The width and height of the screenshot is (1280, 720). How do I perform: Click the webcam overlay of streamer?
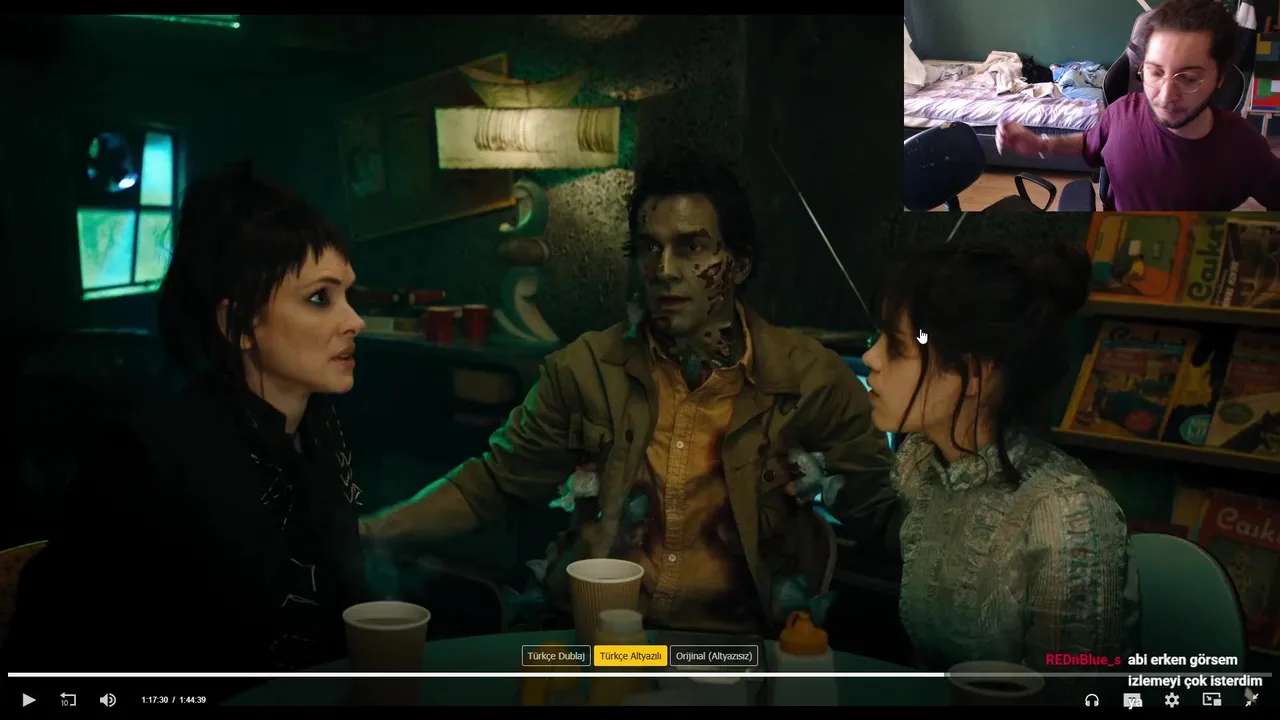[x=1092, y=105]
